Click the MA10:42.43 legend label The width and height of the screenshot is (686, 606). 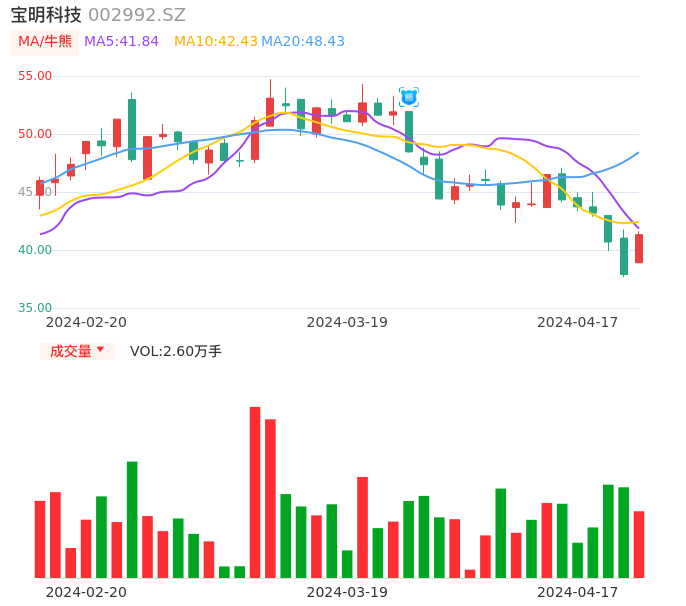[216, 42]
